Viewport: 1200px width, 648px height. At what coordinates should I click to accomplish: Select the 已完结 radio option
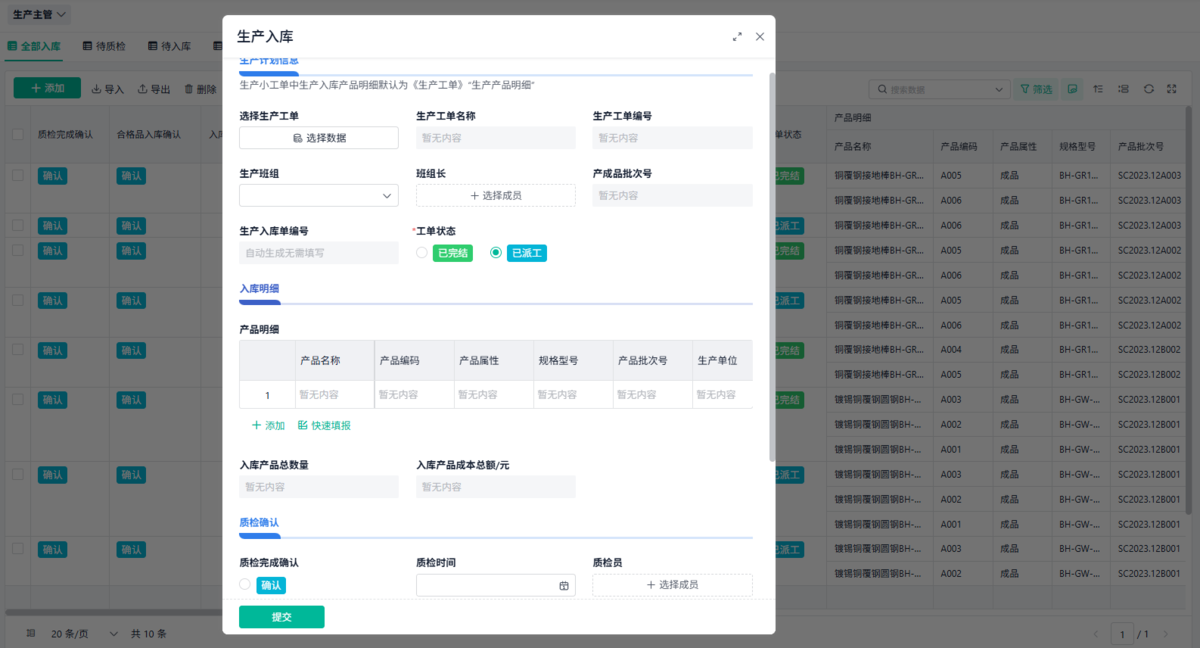(x=422, y=253)
